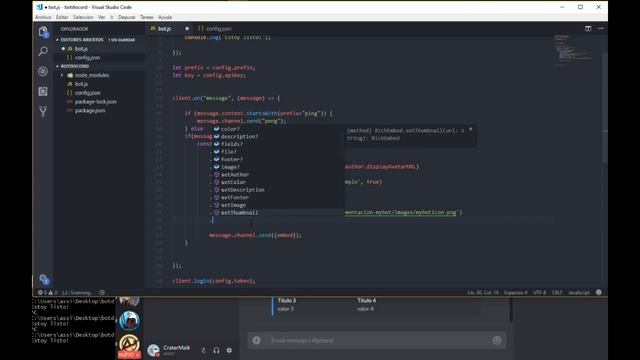The width and height of the screenshot is (640, 360).
Task: Open the Tareas menu
Action: tap(147, 17)
